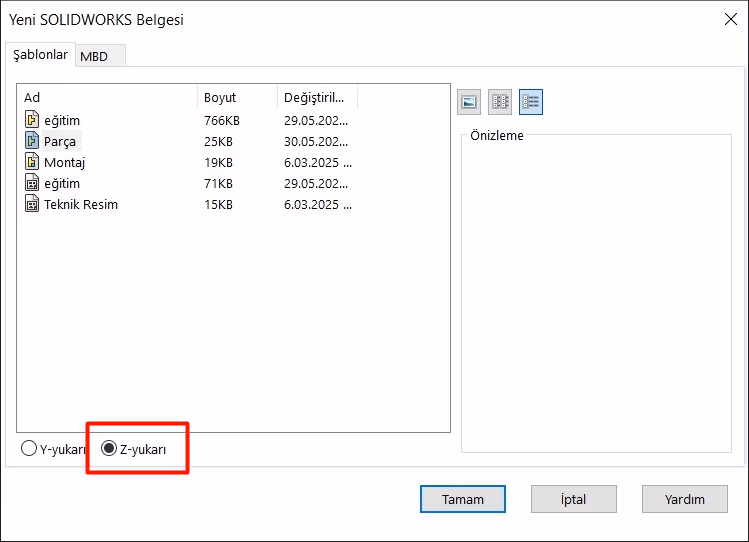
Task: Sort templates by the Ad column header
Action: [107, 97]
